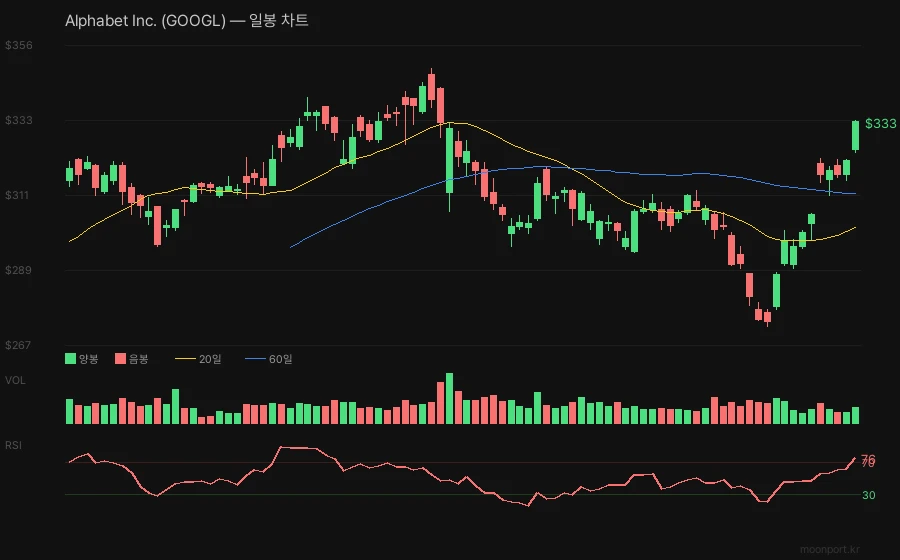Click the lowest red candlestick on the chart
Image resolution: width=900 pixels, height=560 pixels.
click(x=767, y=317)
